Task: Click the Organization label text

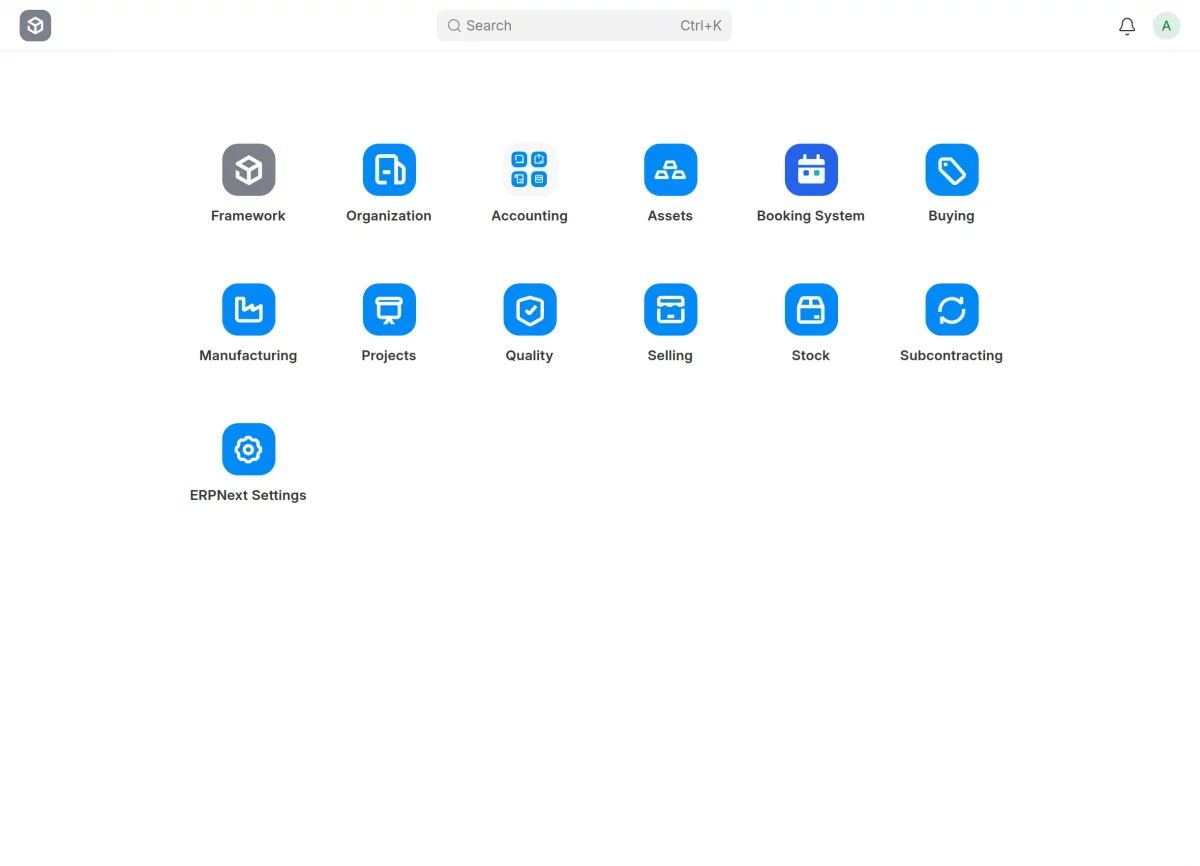Action: click(x=389, y=216)
